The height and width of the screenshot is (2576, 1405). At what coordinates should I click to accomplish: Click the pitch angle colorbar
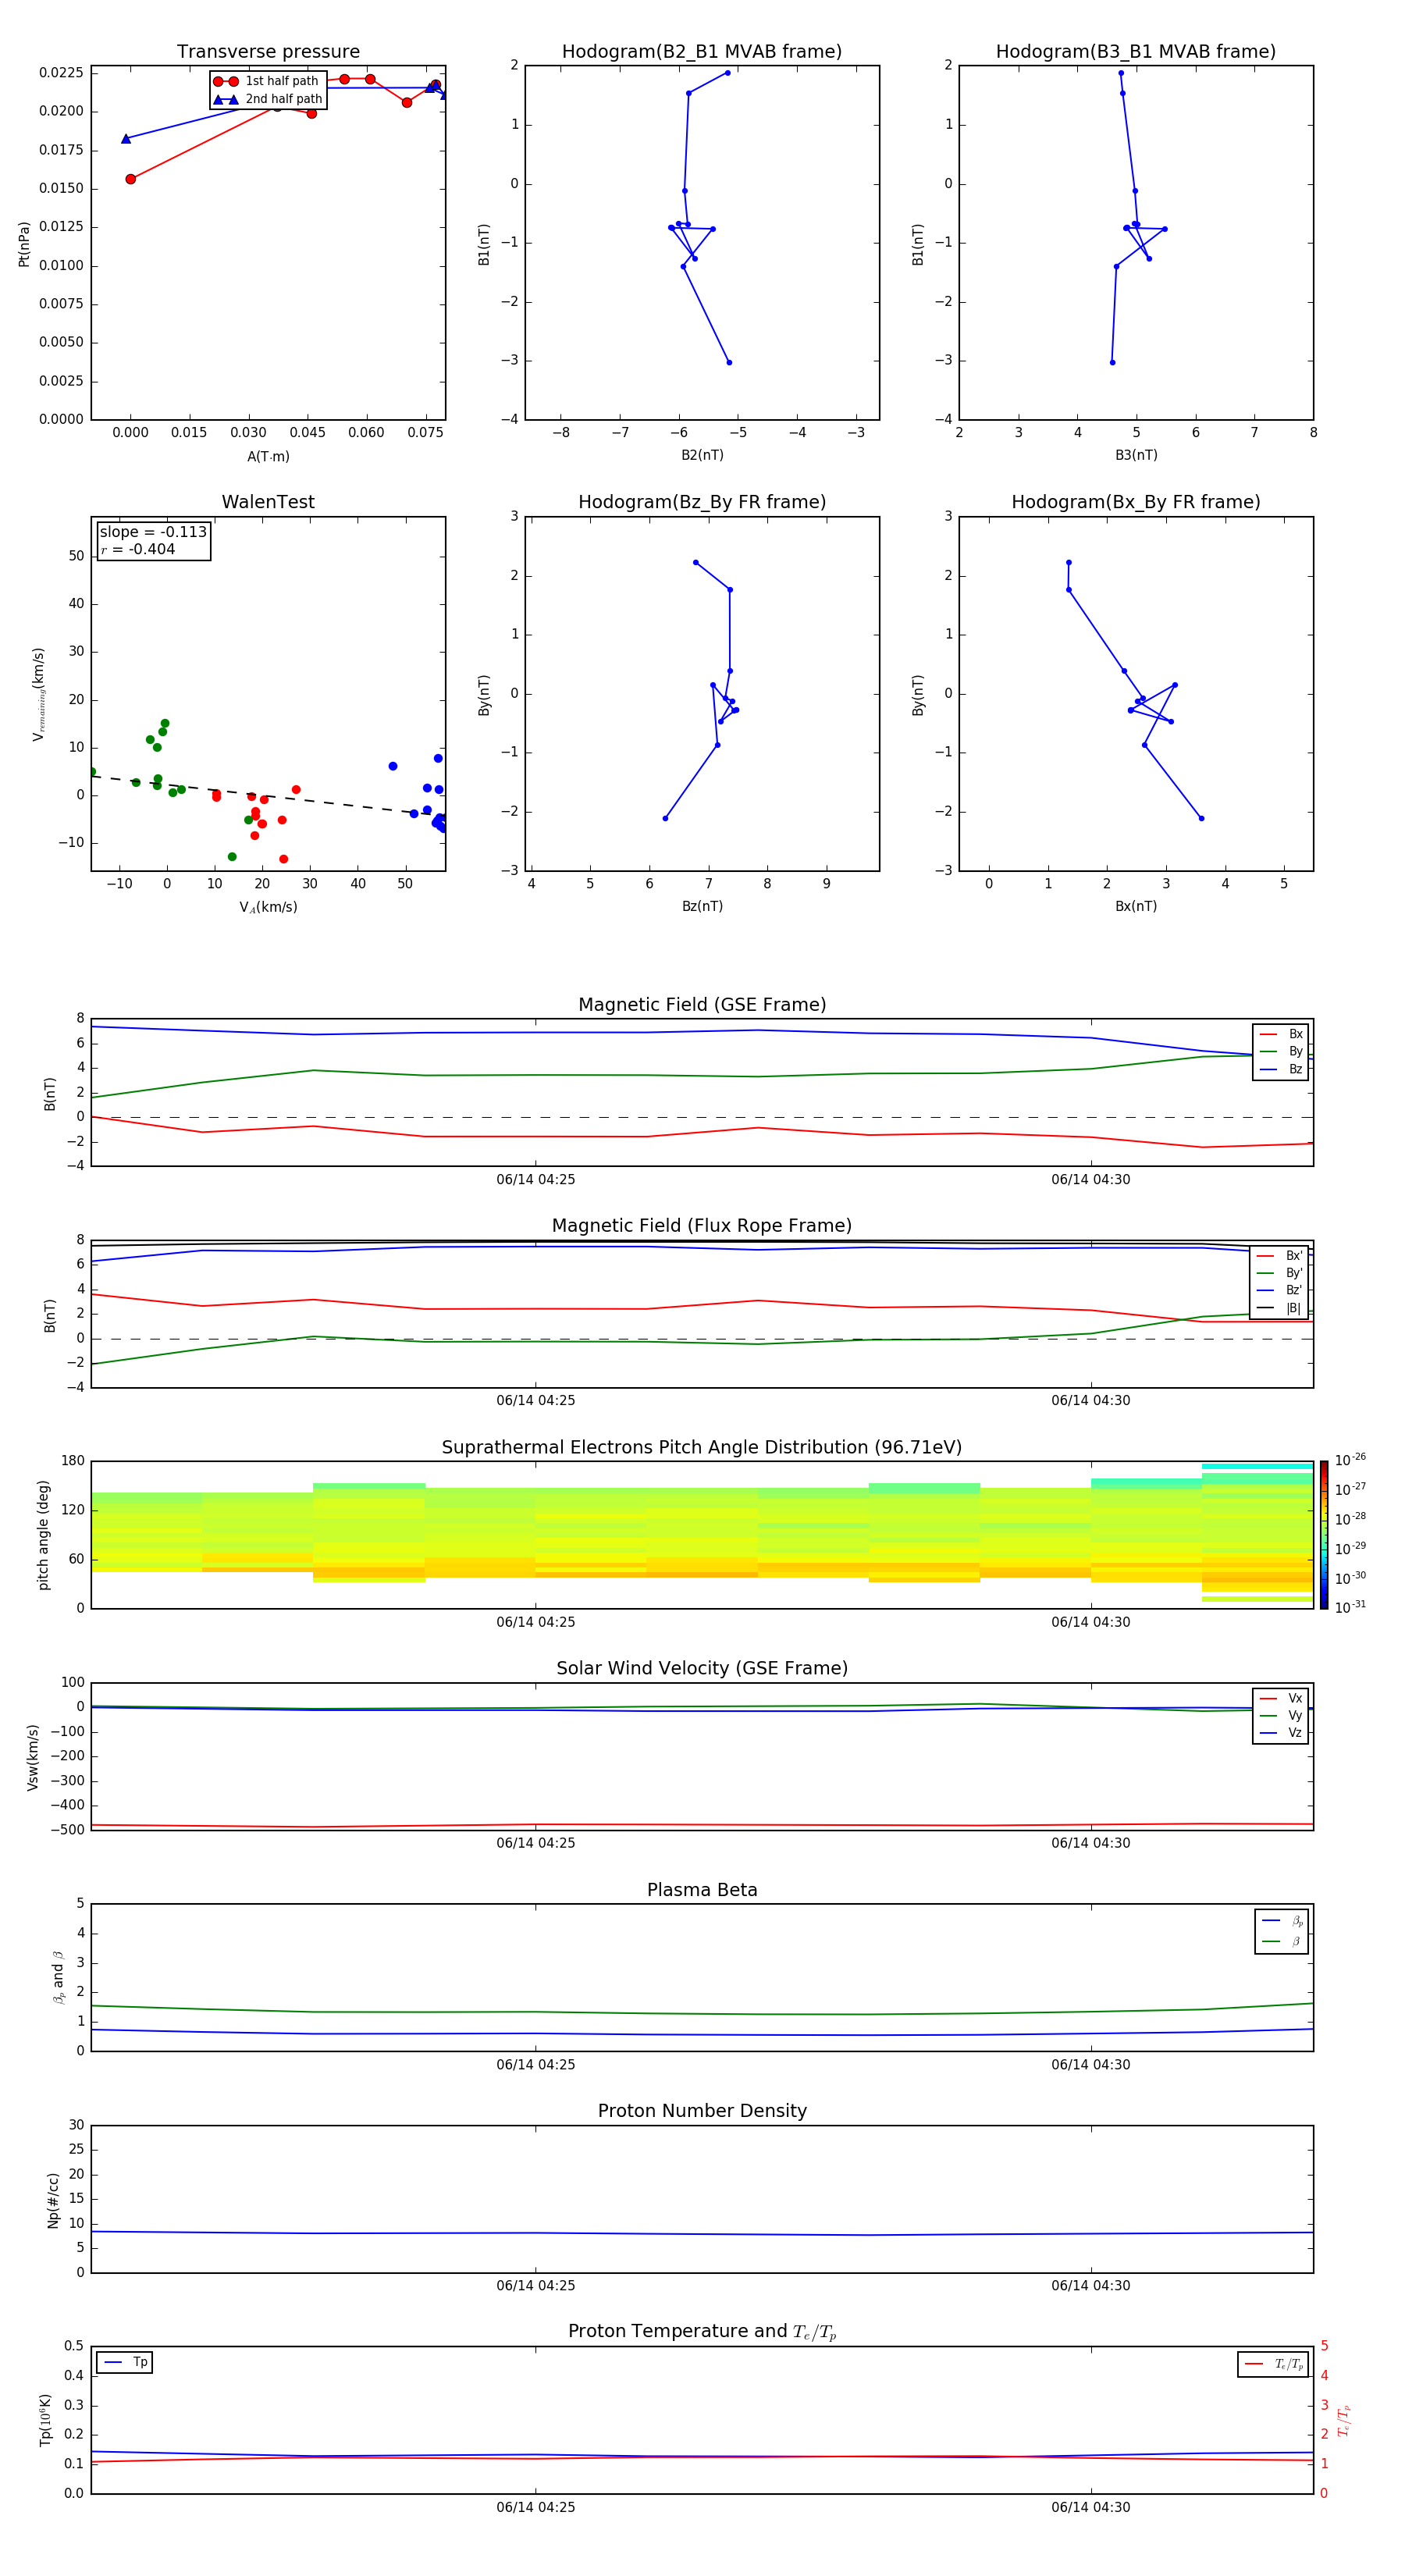[x=1324, y=1535]
